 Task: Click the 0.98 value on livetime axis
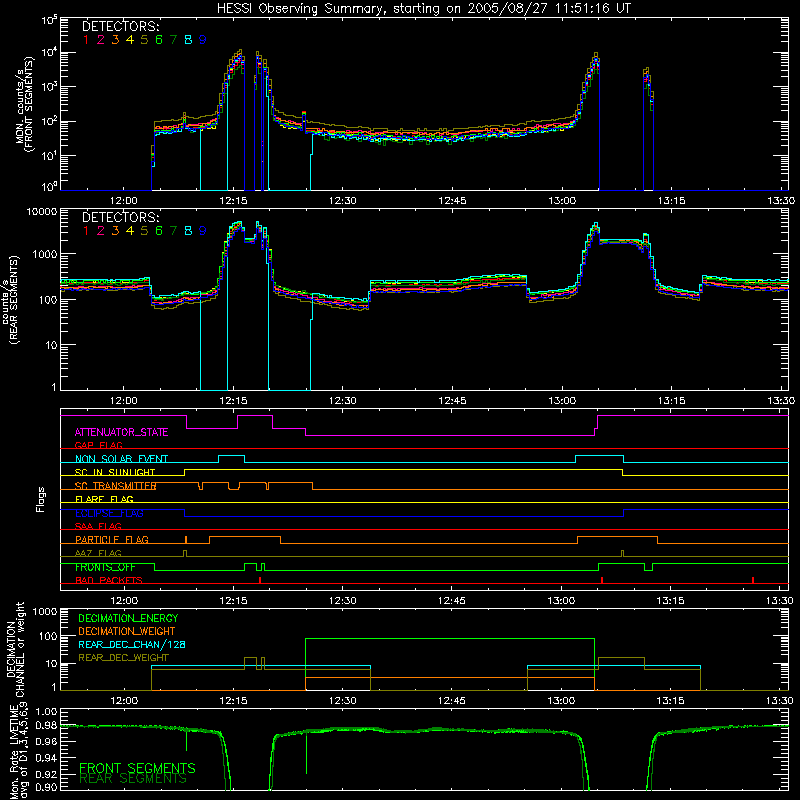point(45,726)
